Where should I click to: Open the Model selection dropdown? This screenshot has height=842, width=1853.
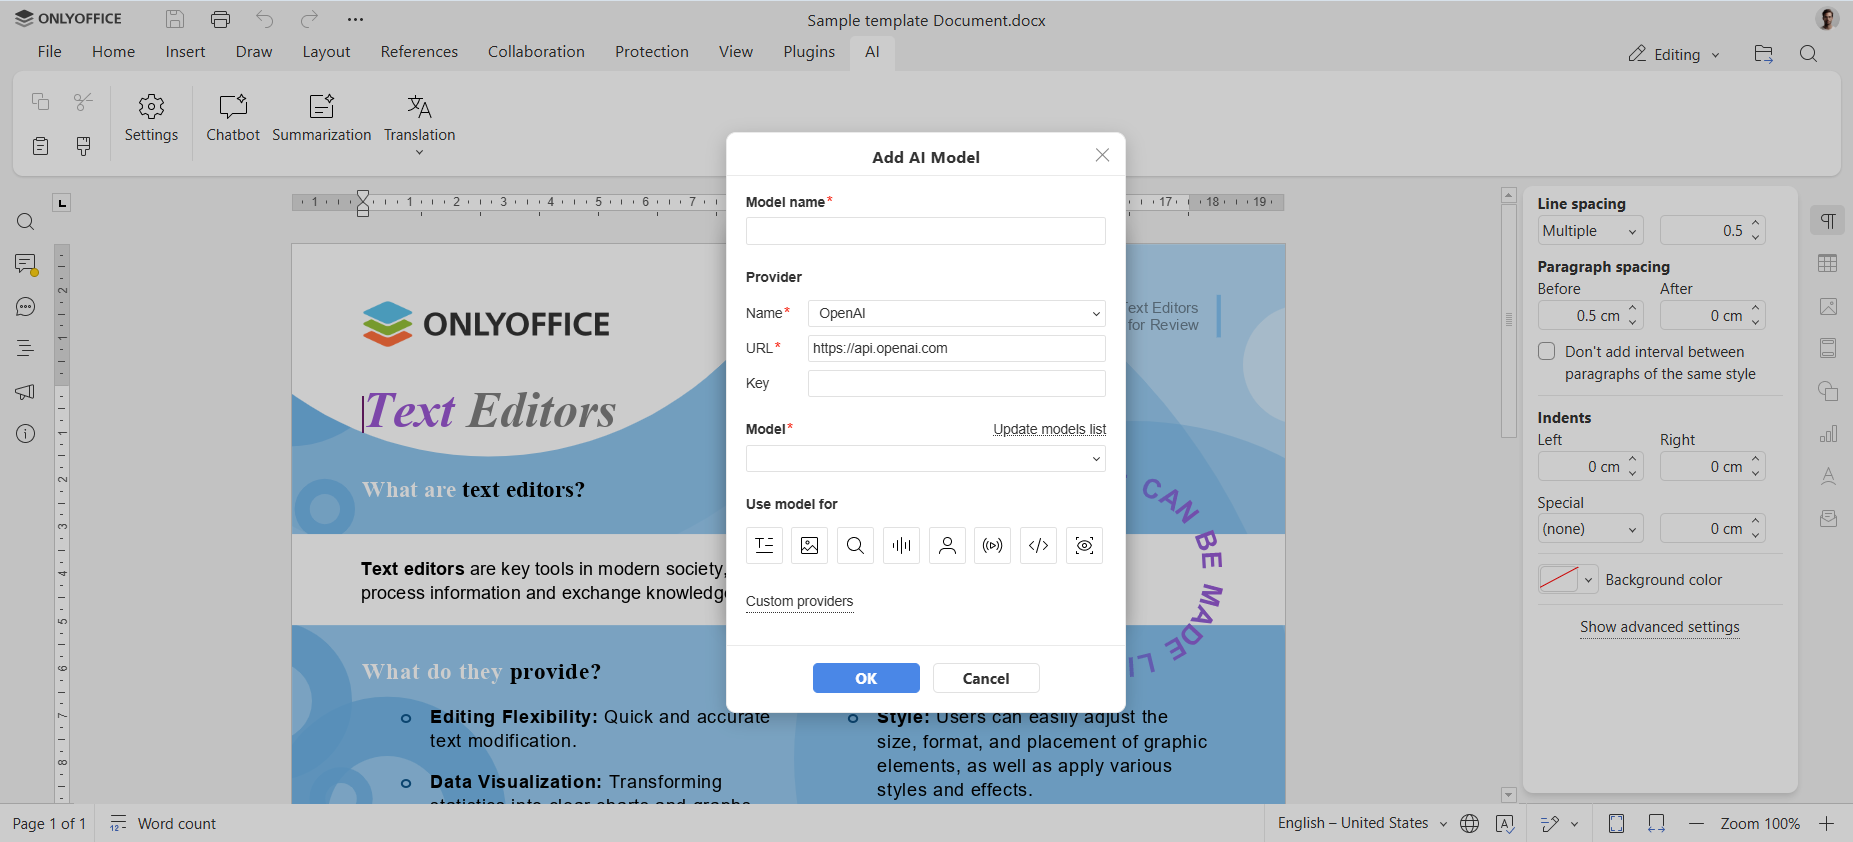pos(925,459)
